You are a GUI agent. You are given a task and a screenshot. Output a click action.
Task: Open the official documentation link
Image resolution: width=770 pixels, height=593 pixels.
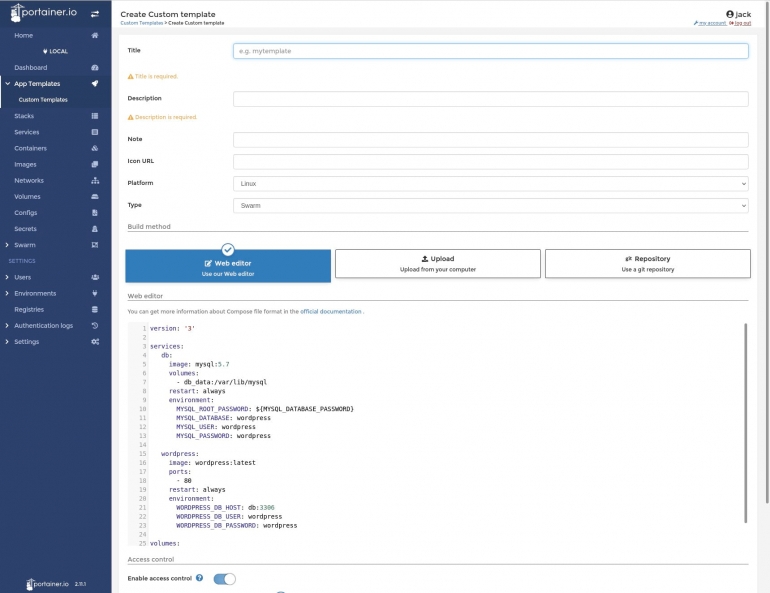[x=330, y=311]
